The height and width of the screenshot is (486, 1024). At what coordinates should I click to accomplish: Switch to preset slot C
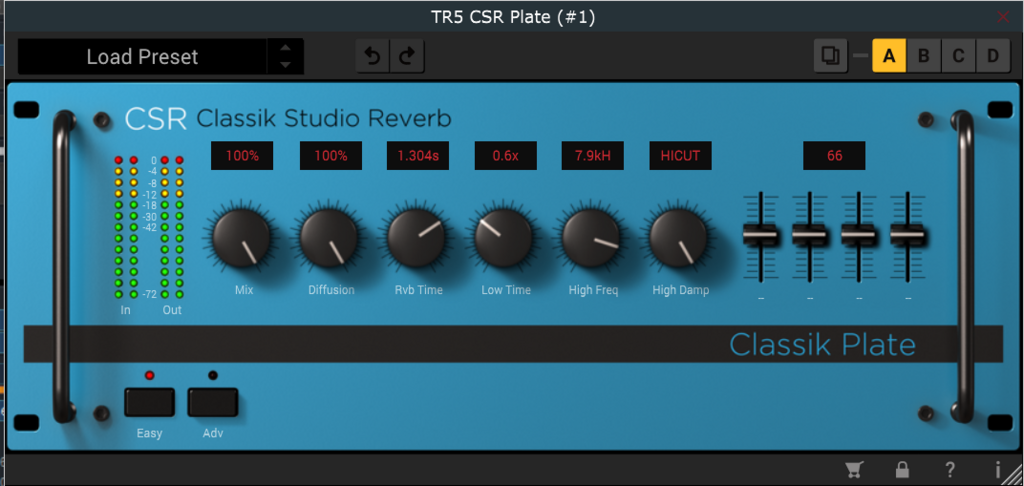[958, 56]
